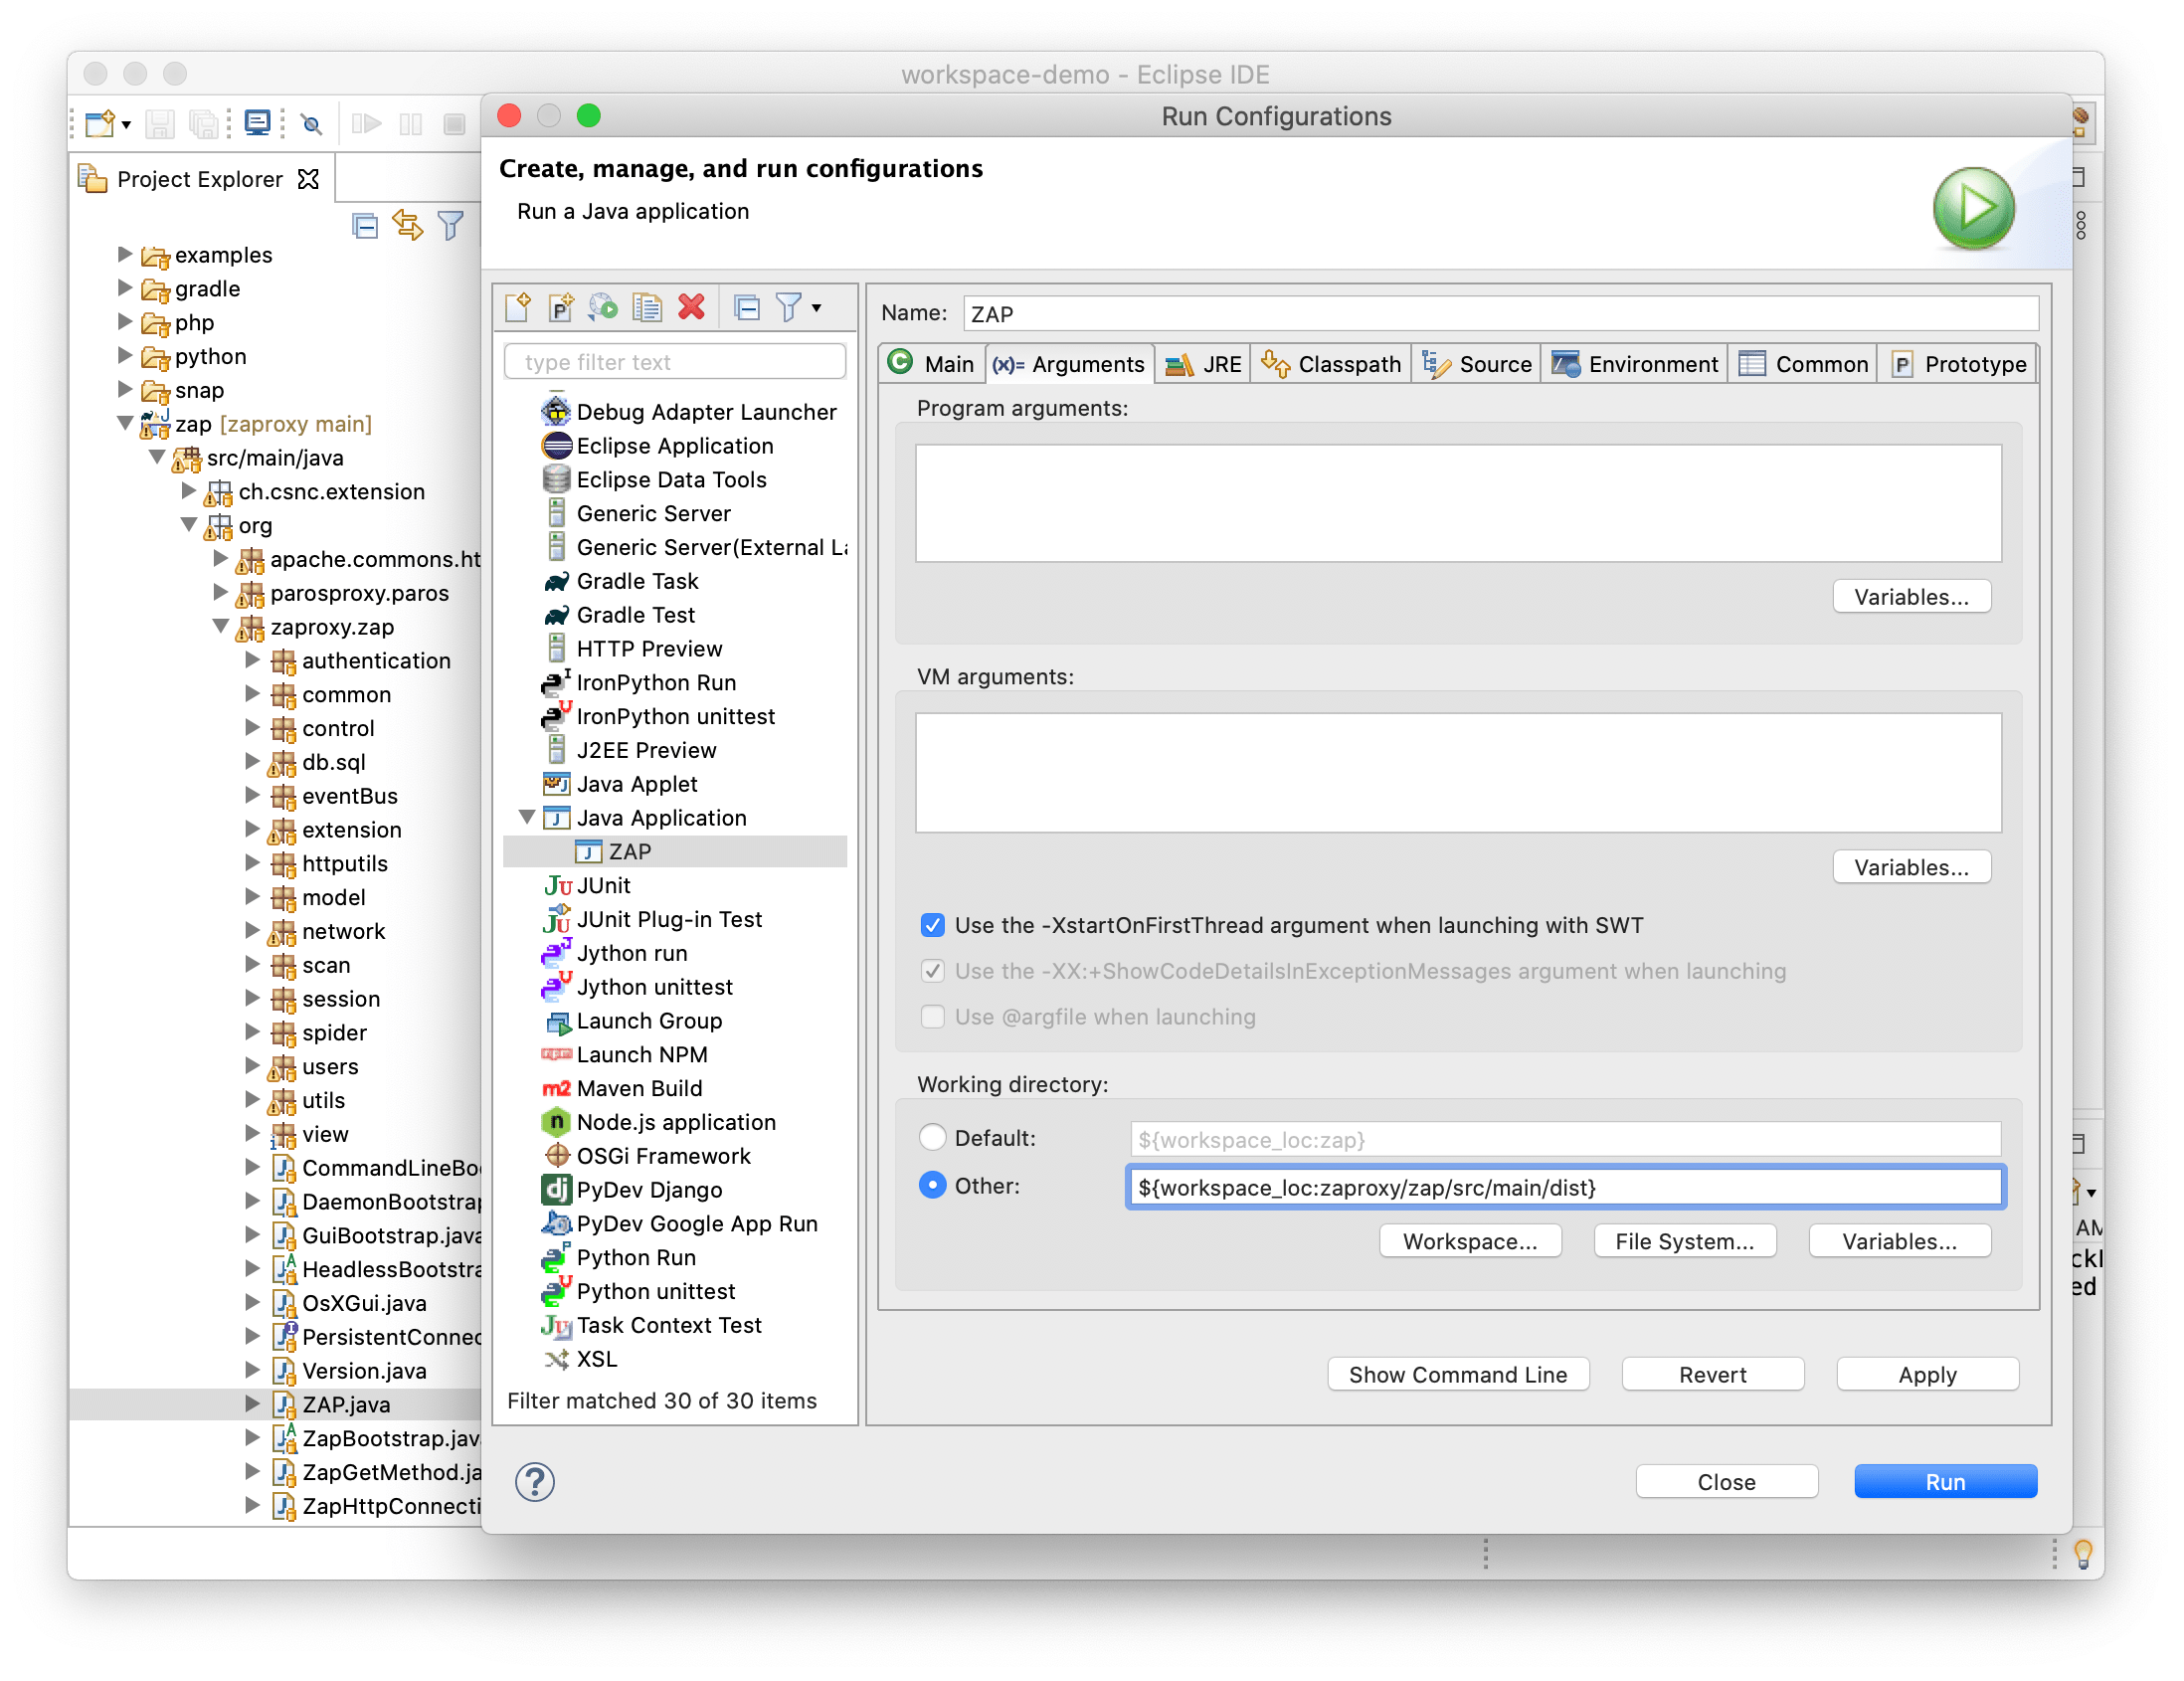Open the launch configuration filter dropdown arrow
This screenshot has height=1681, width=2184.
click(817, 308)
